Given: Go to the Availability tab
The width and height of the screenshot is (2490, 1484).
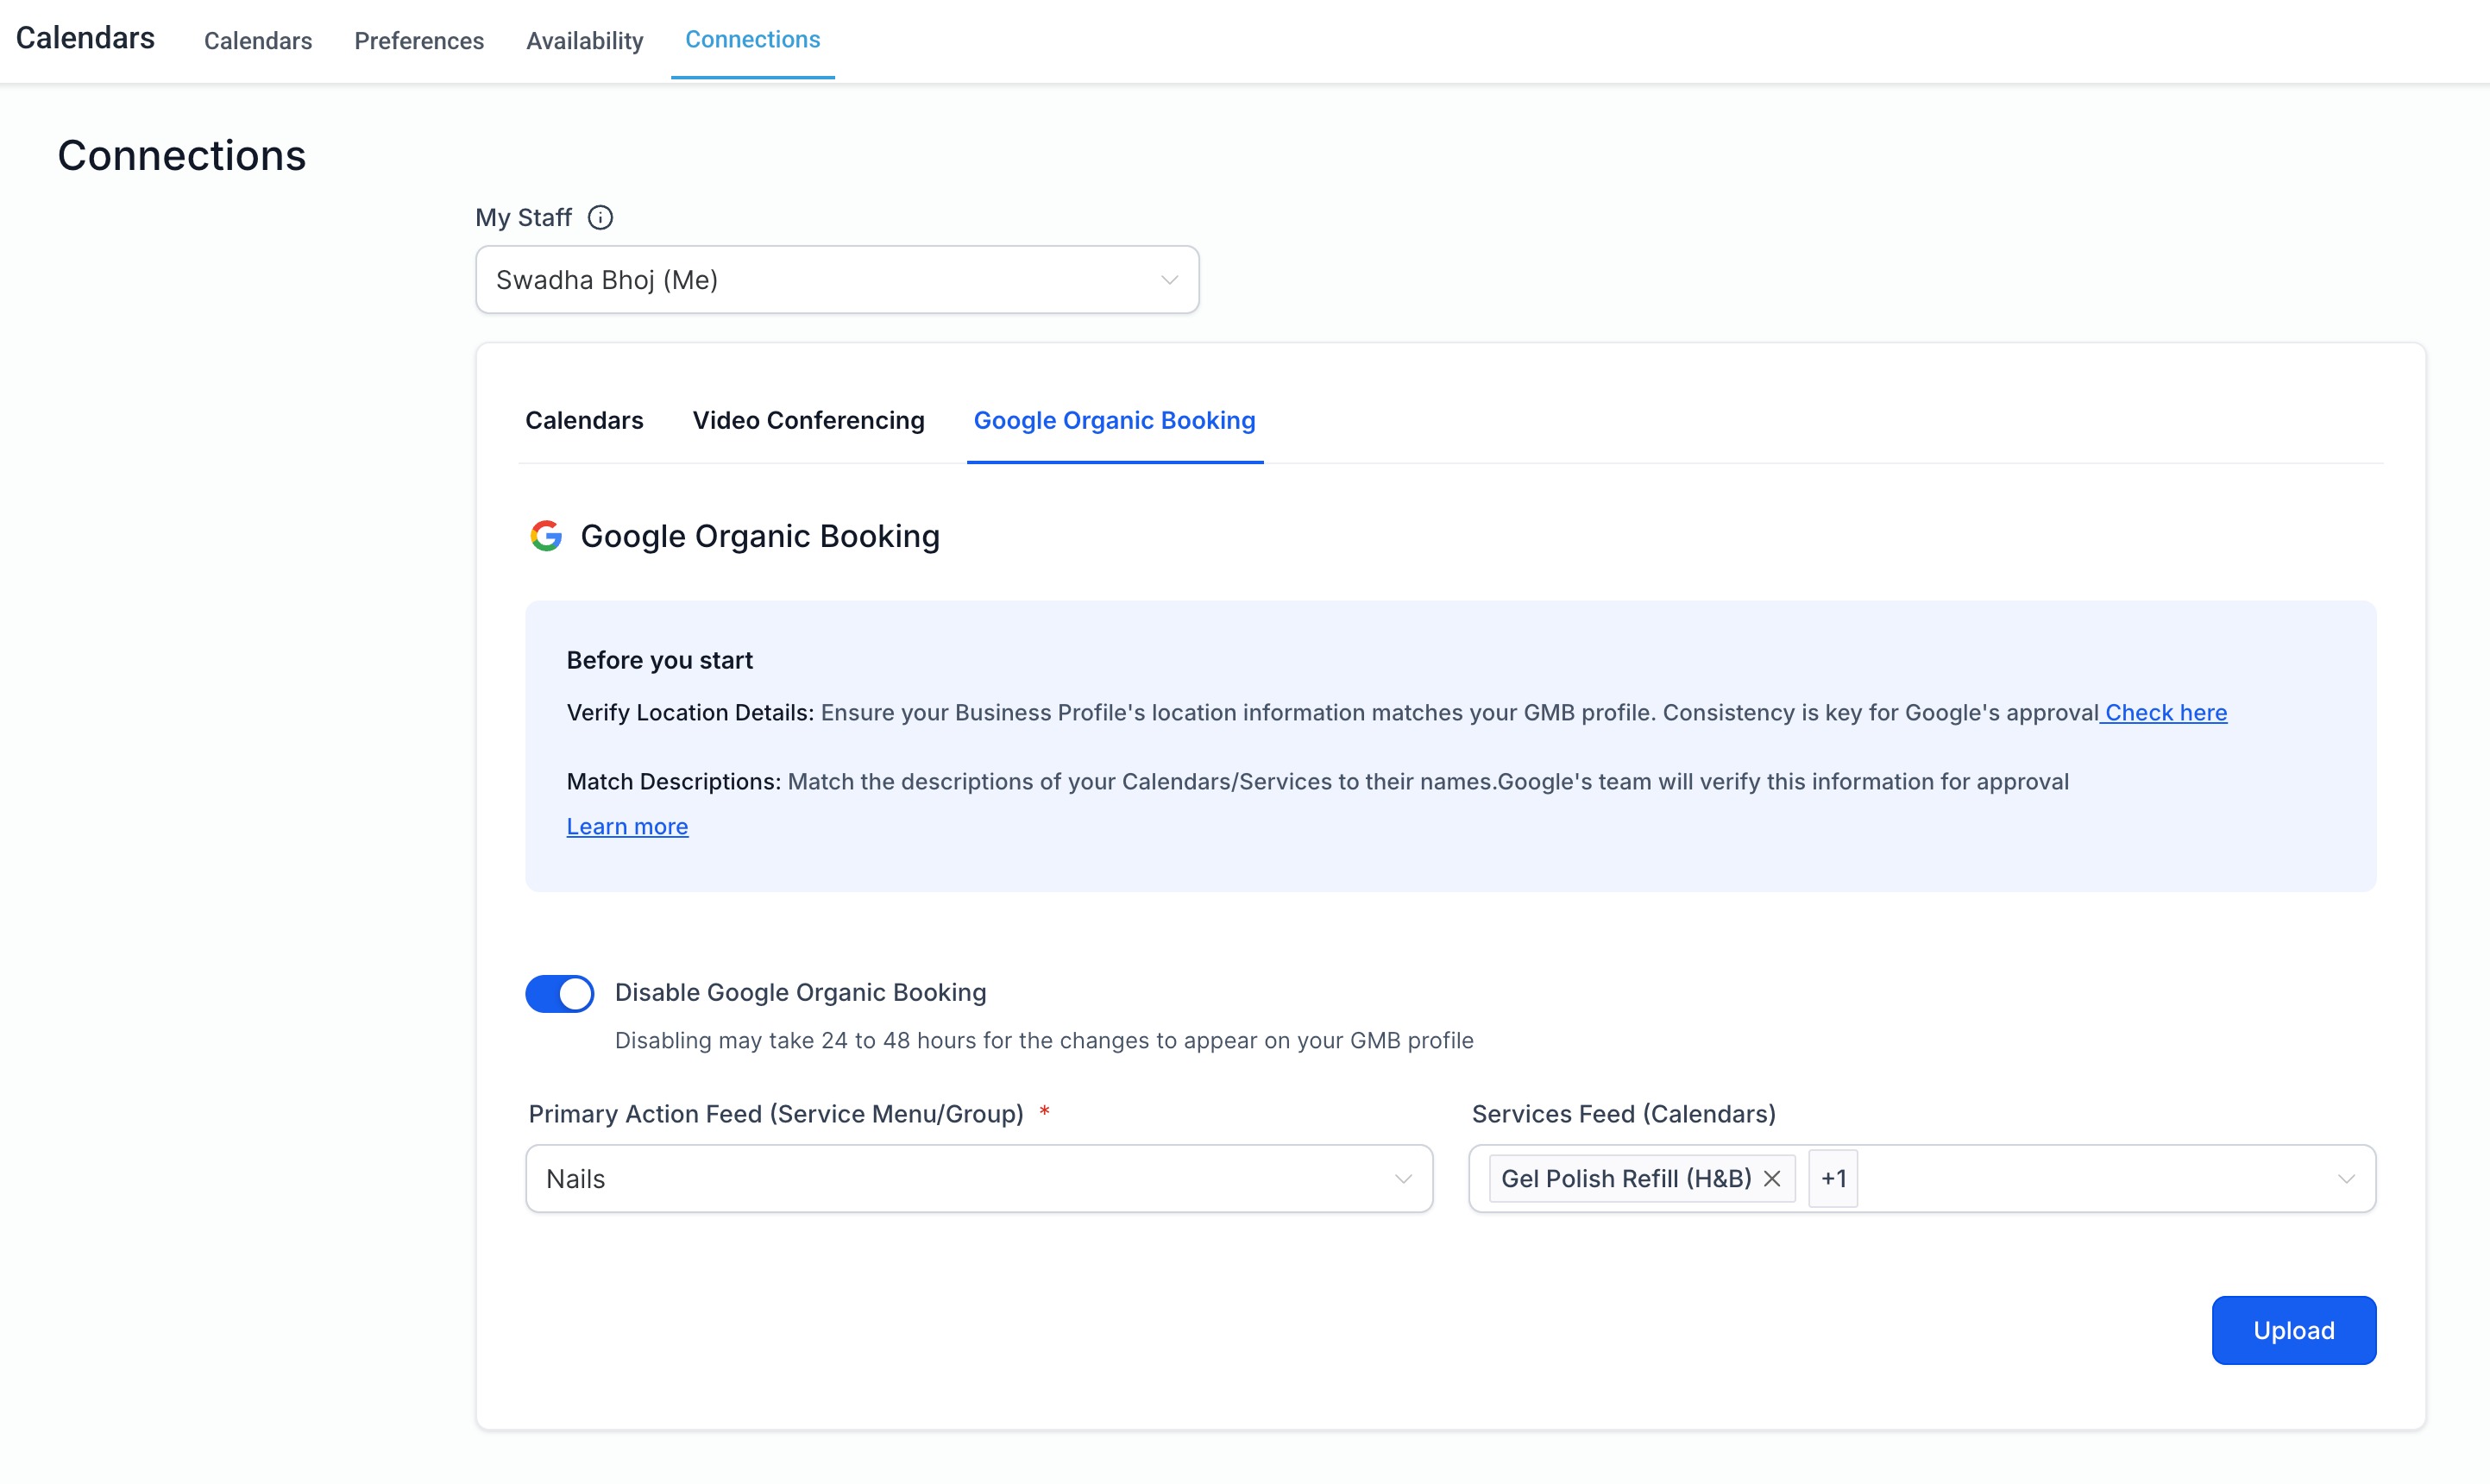Looking at the screenshot, I should click(585, 41).
